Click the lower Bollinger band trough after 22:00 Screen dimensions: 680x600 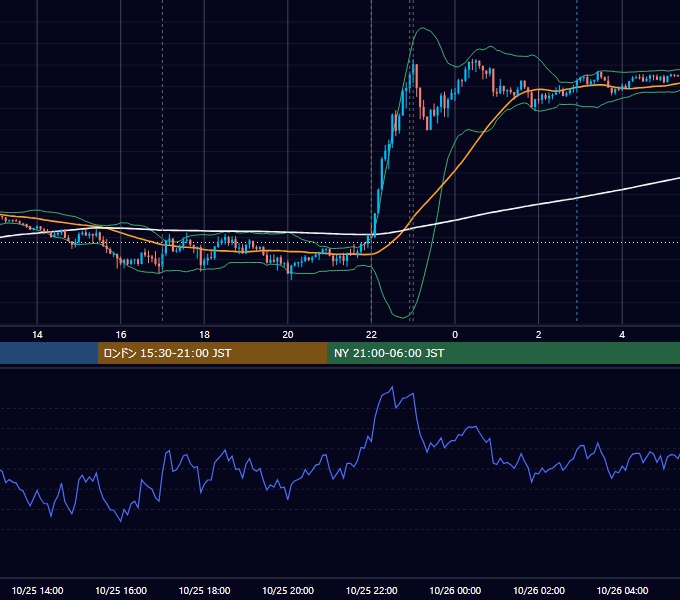pyautogui.click(x=402, y=317)
